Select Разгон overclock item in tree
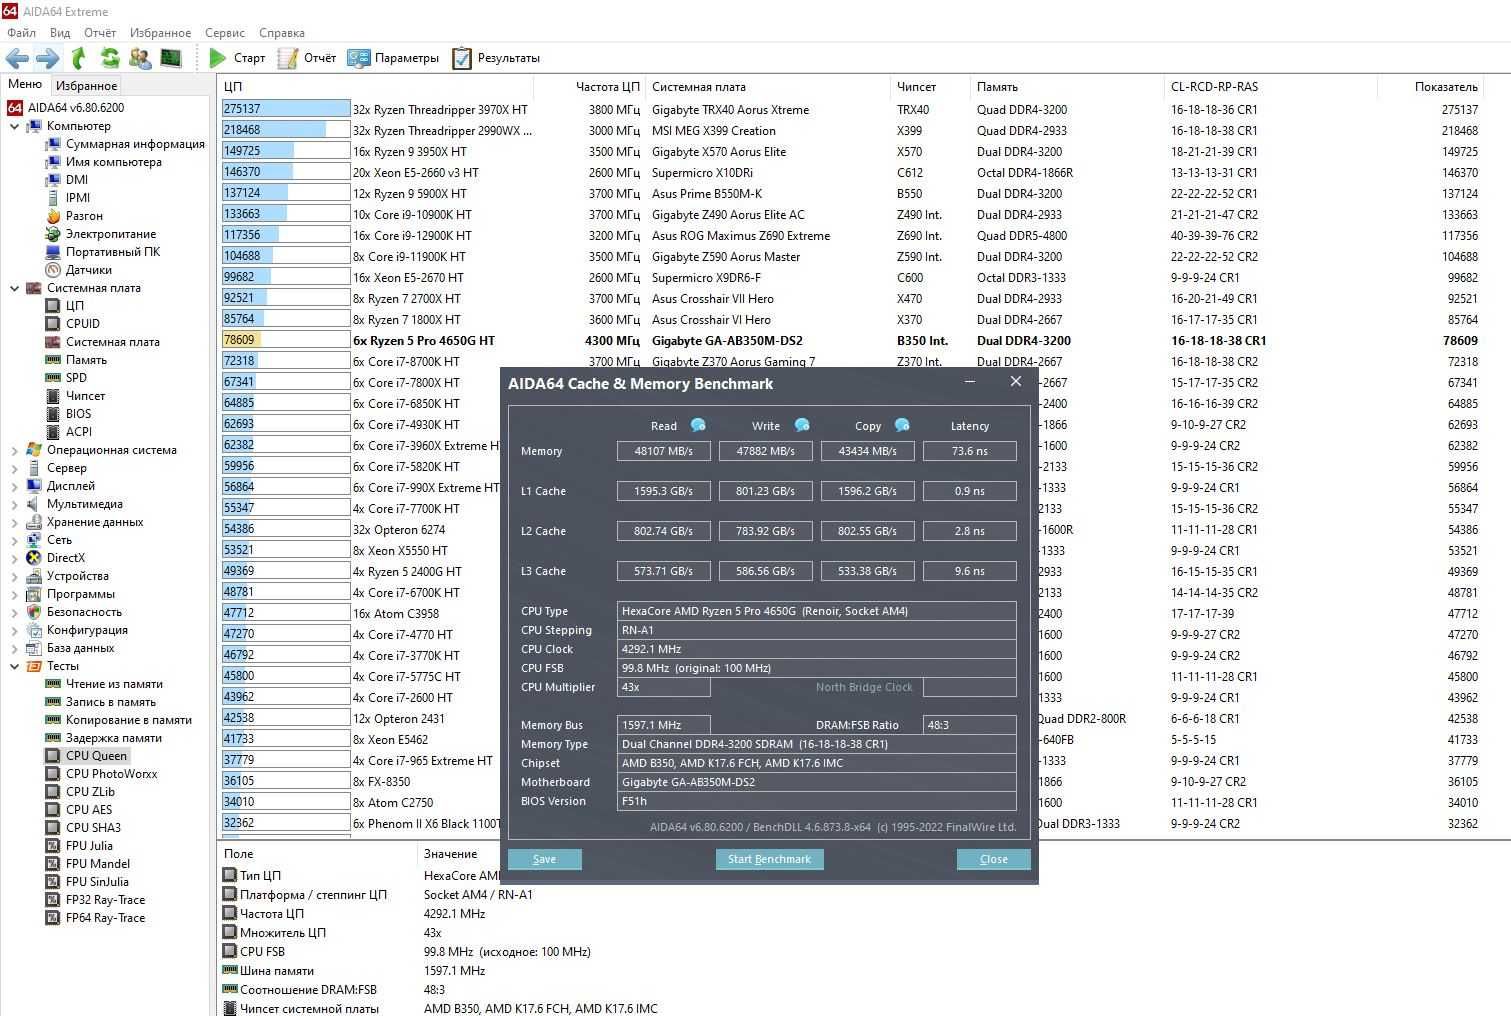 pyautogui.click(x=84, y=216)
